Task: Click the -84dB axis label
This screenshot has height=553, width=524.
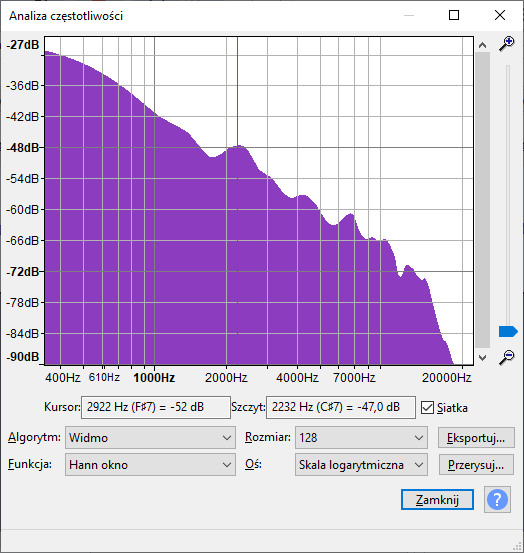Action: point(23,334)
